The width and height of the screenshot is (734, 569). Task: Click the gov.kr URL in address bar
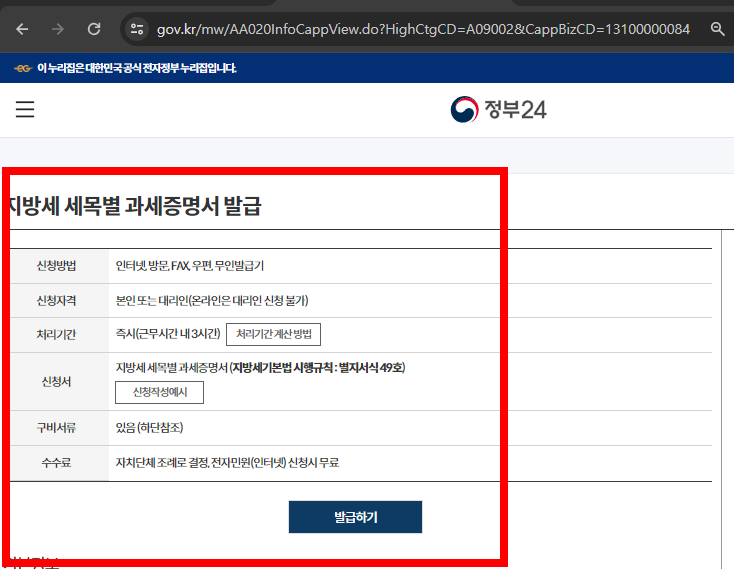coord(423,29)
